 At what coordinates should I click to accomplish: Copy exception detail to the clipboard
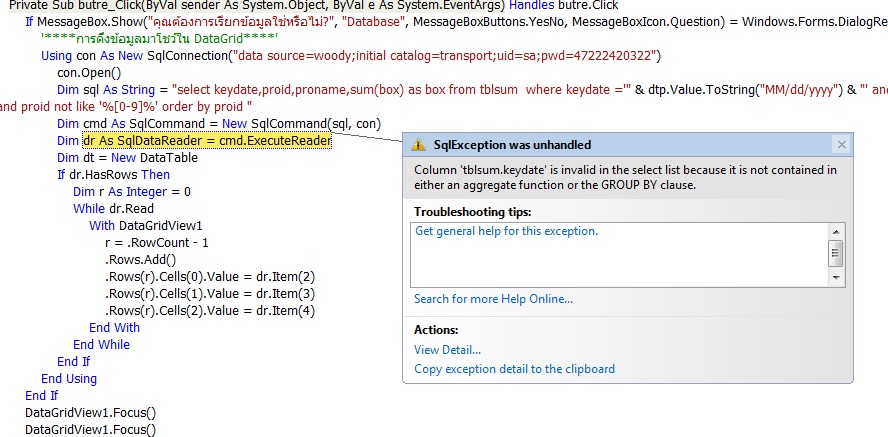pyautogui.click(x=514, y=369)
